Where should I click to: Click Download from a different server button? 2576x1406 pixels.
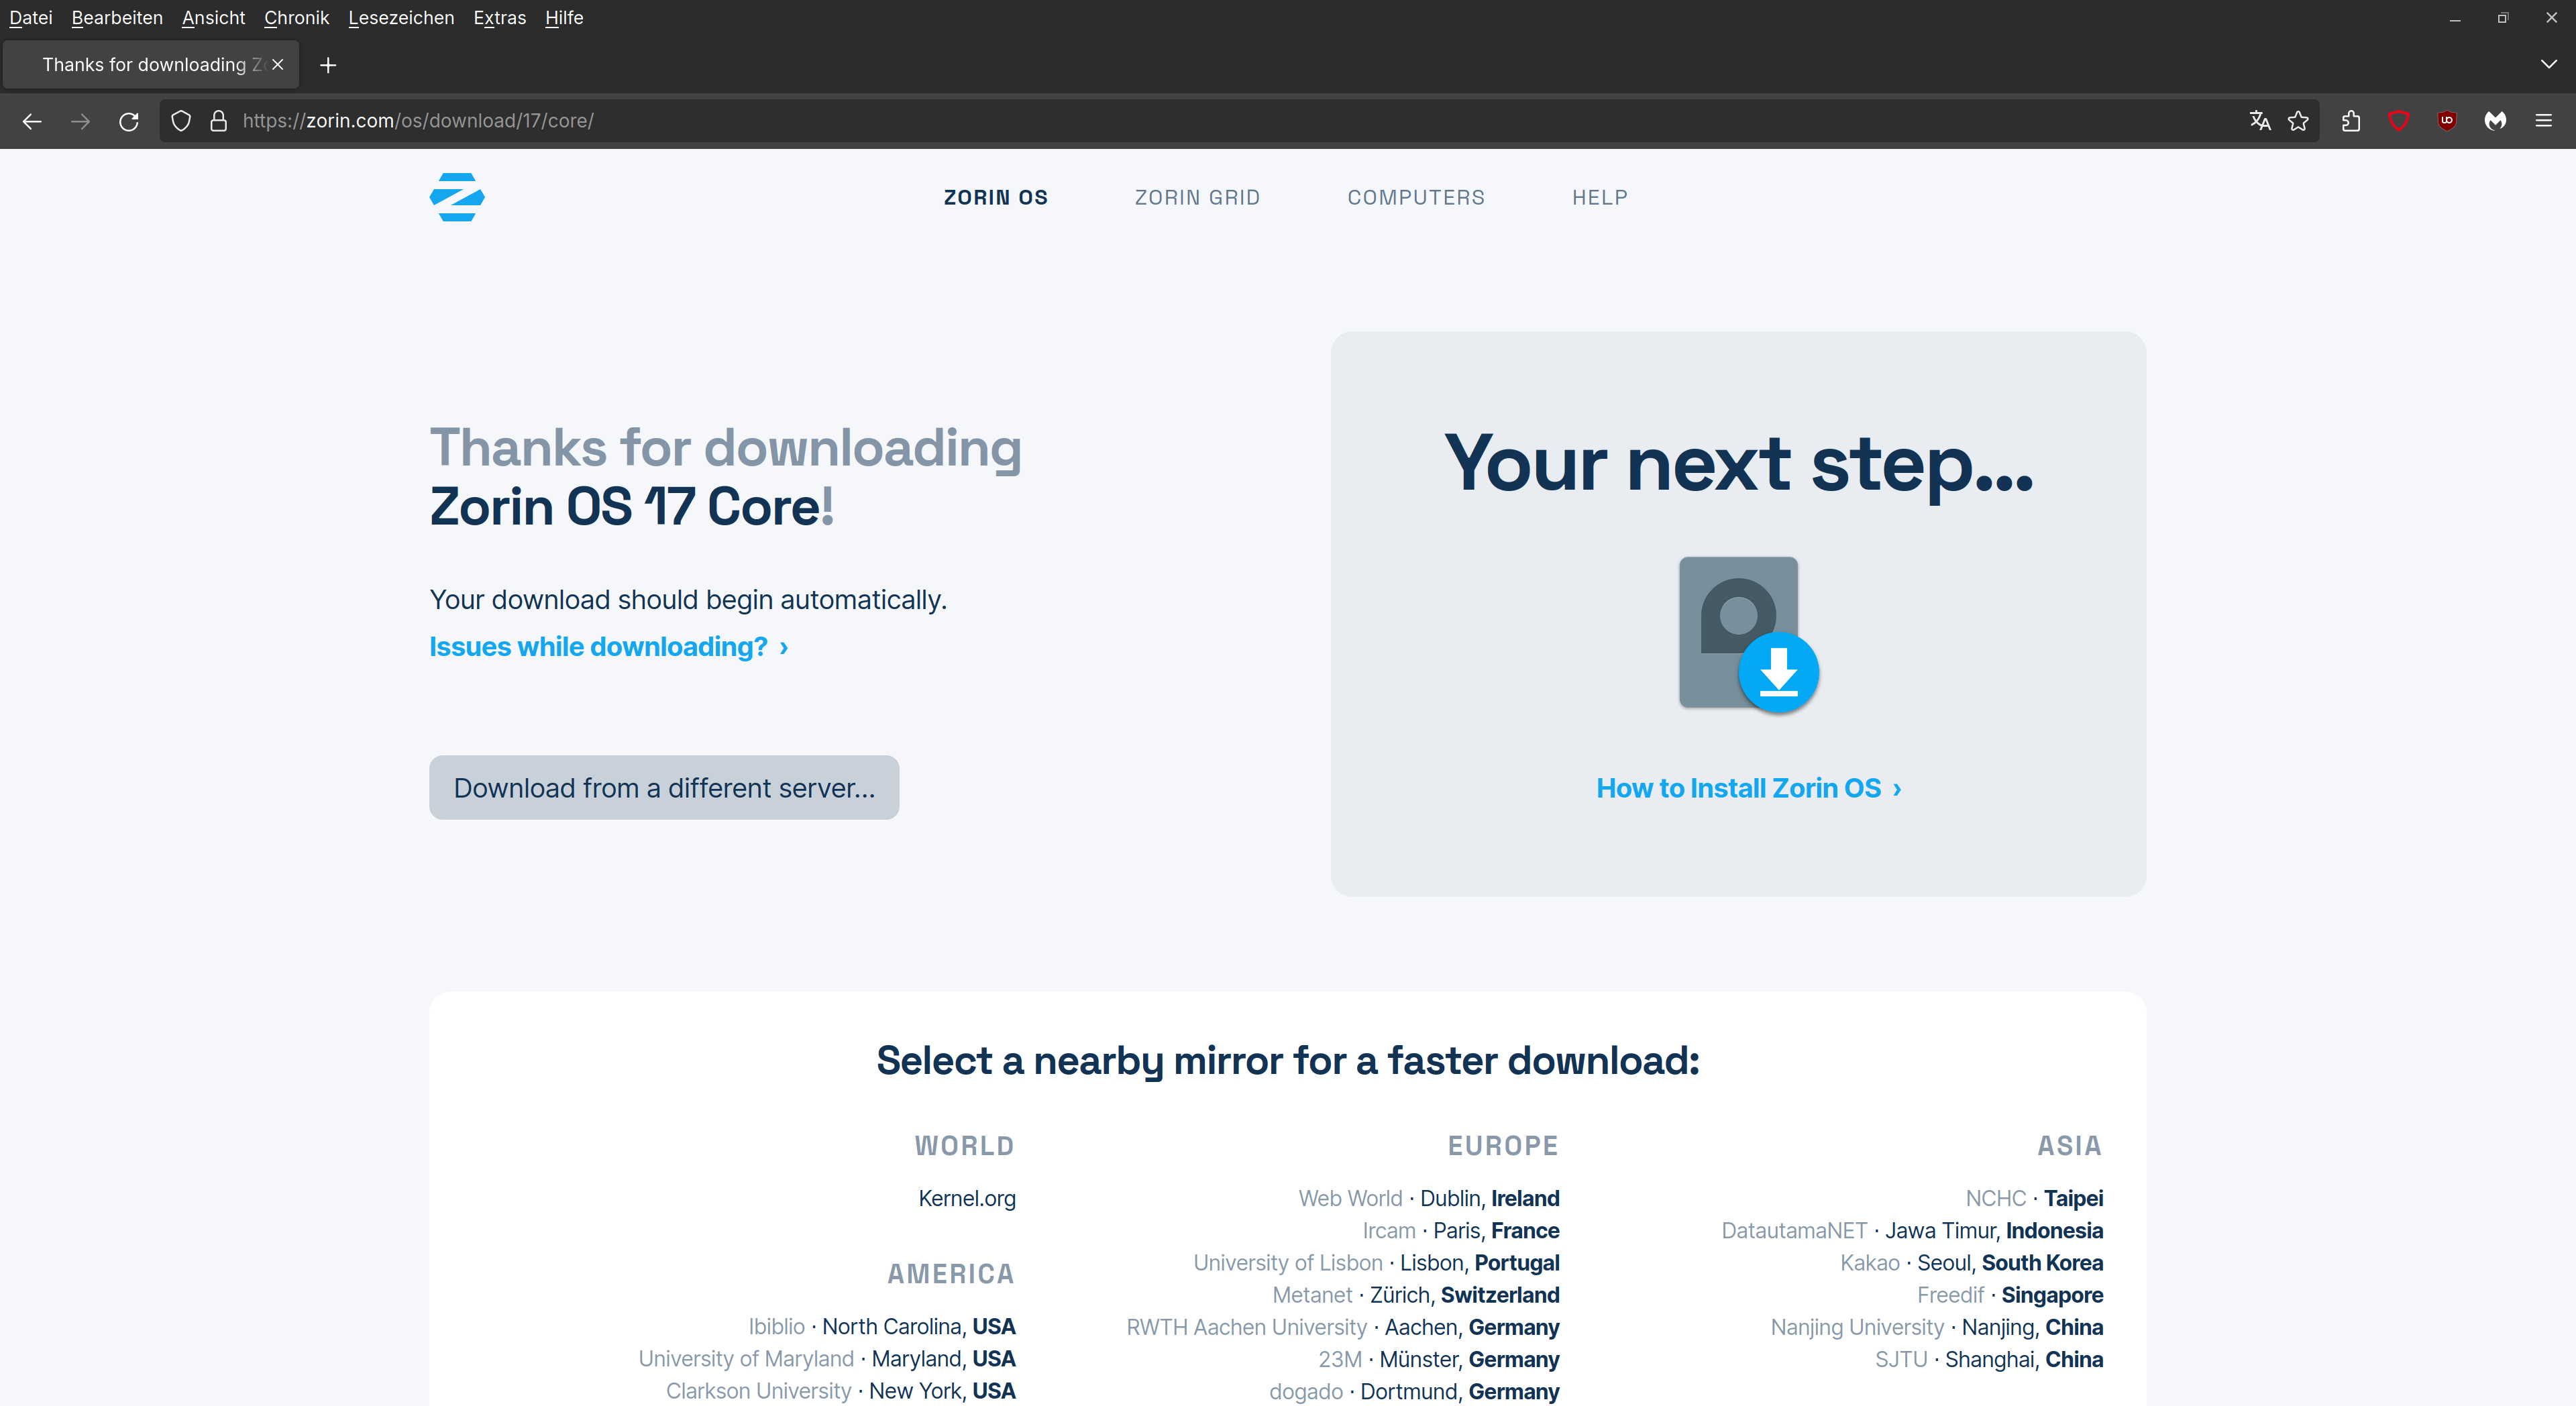[664, 788]
